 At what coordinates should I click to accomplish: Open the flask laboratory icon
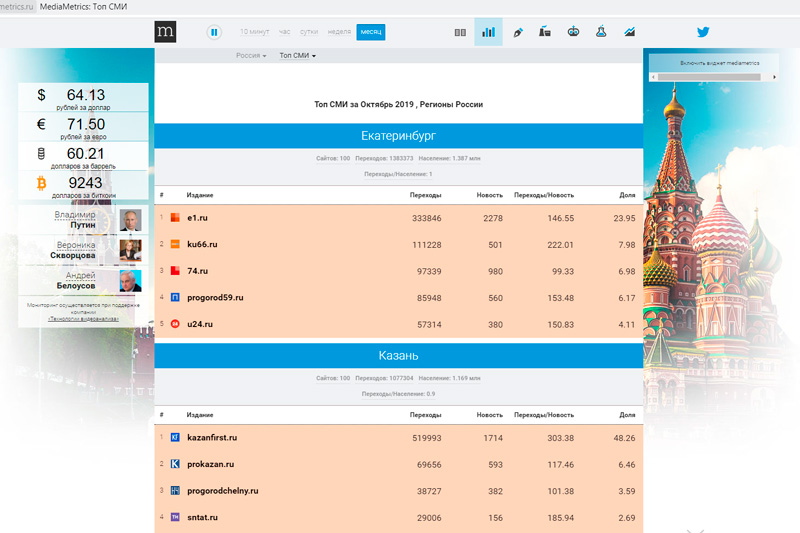[x=601, y=32]
